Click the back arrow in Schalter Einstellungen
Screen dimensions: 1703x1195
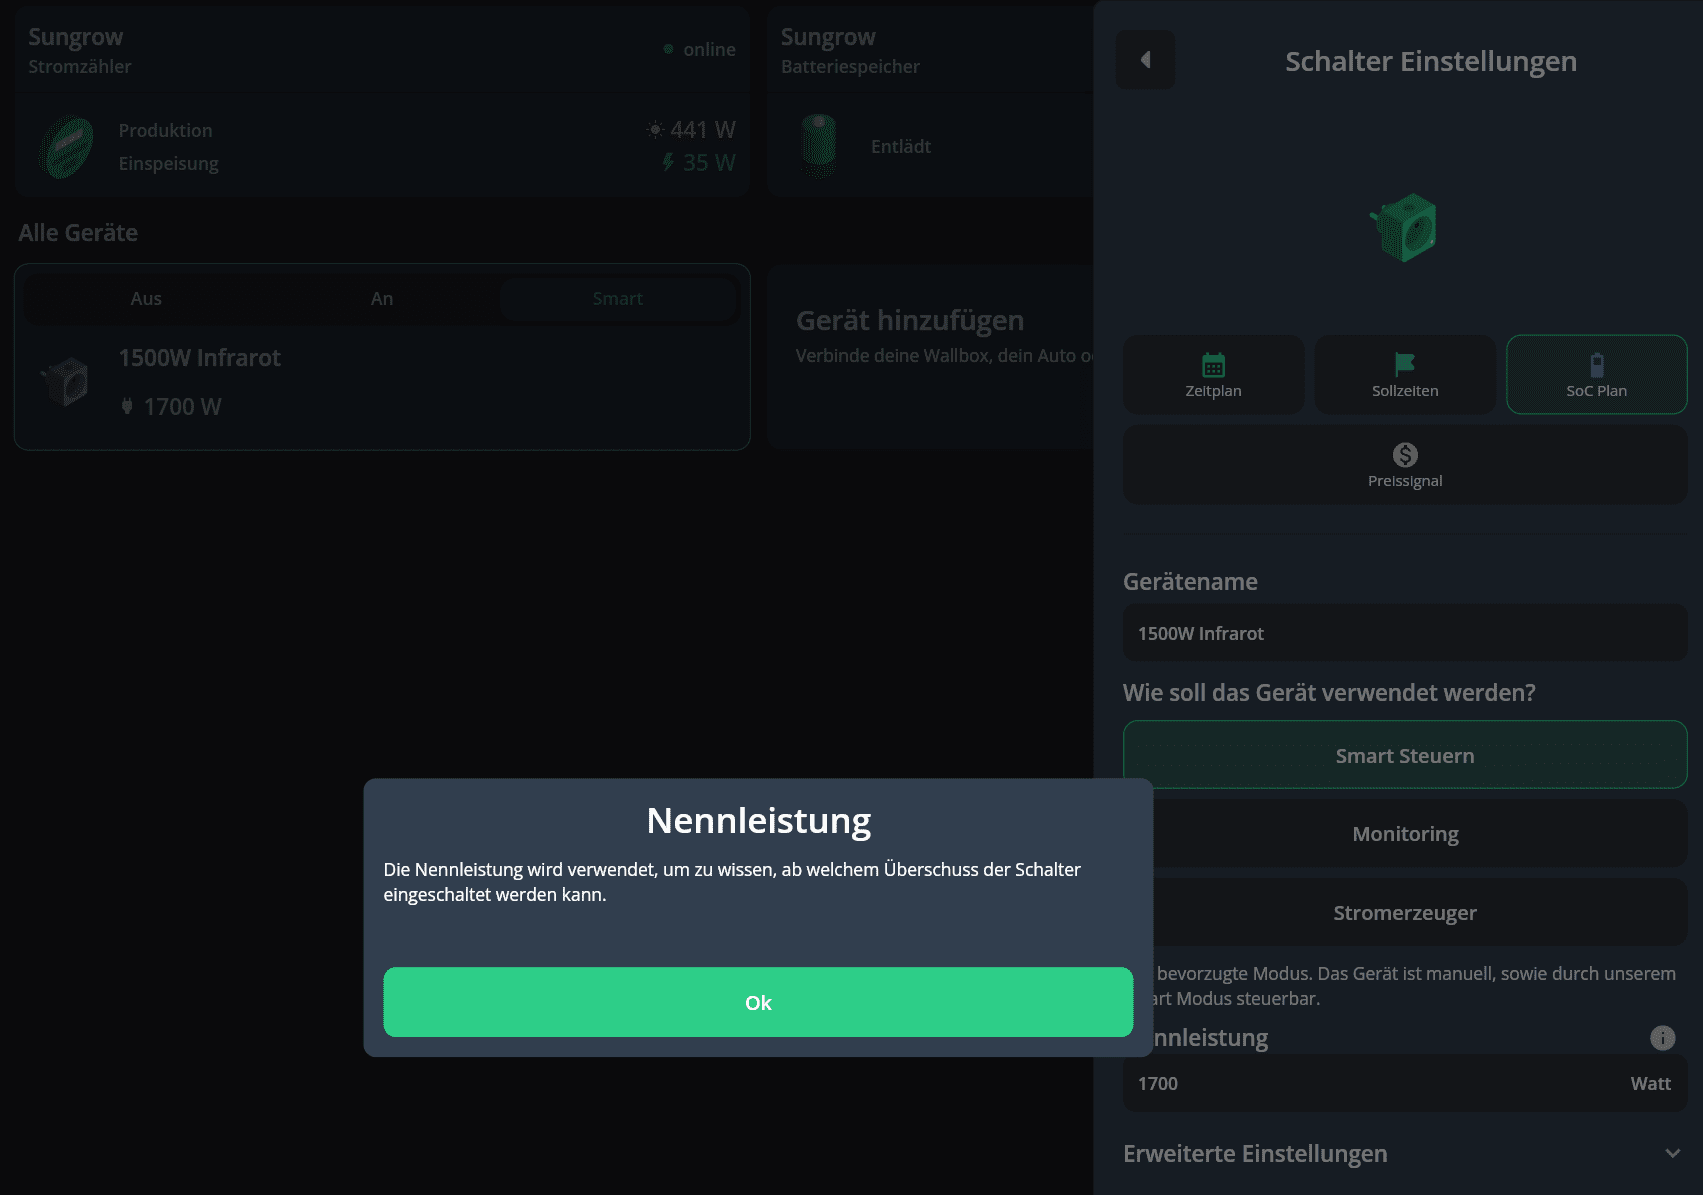click(x=1145, y=60)
